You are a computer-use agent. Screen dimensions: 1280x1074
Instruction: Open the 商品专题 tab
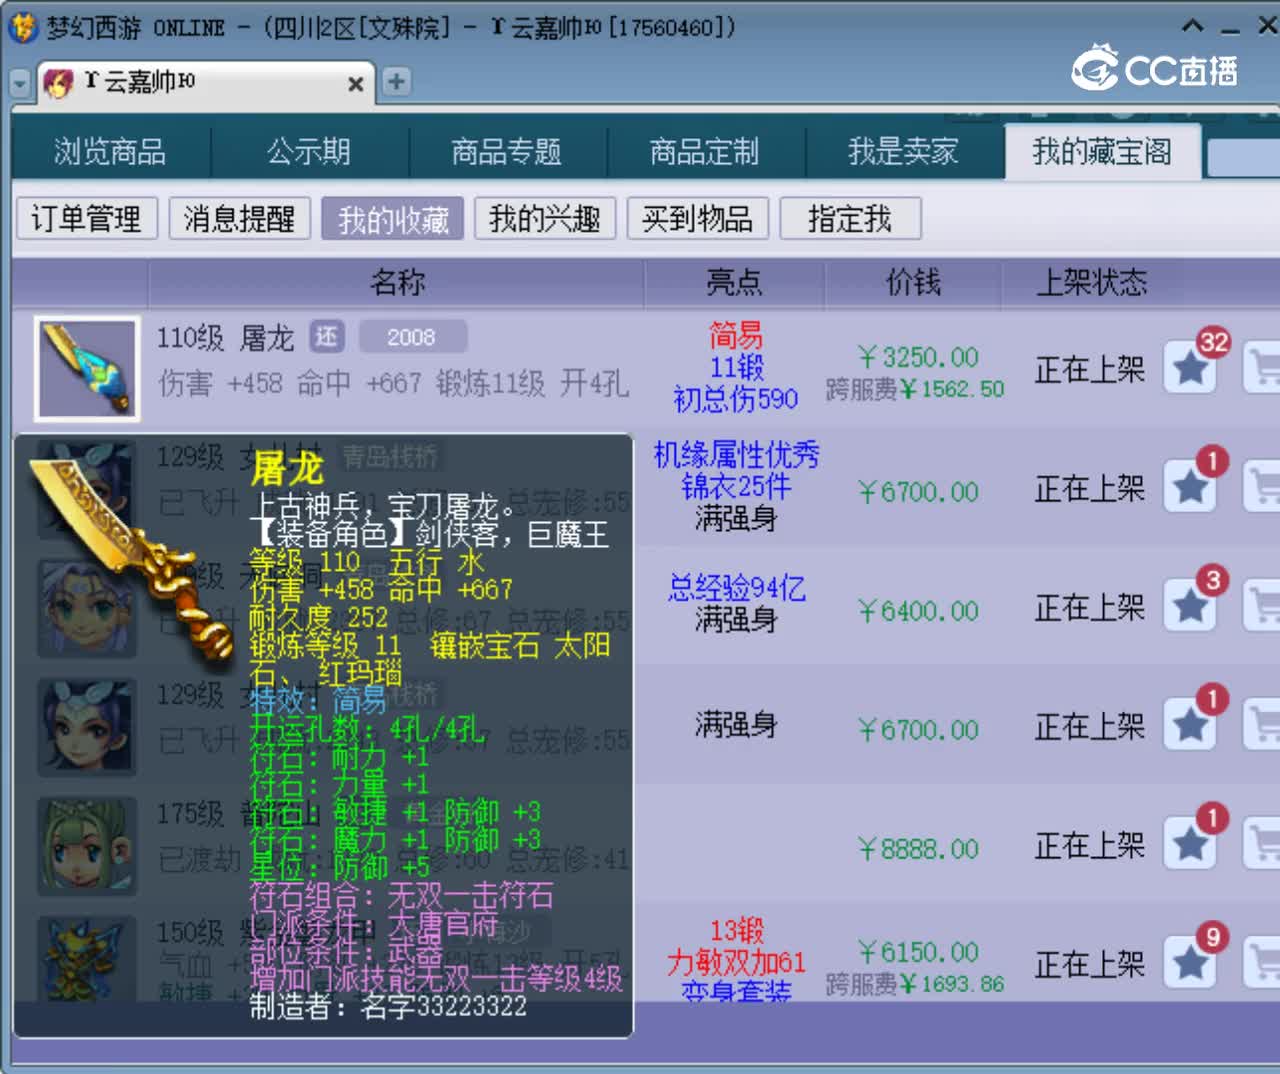(507, 152)
